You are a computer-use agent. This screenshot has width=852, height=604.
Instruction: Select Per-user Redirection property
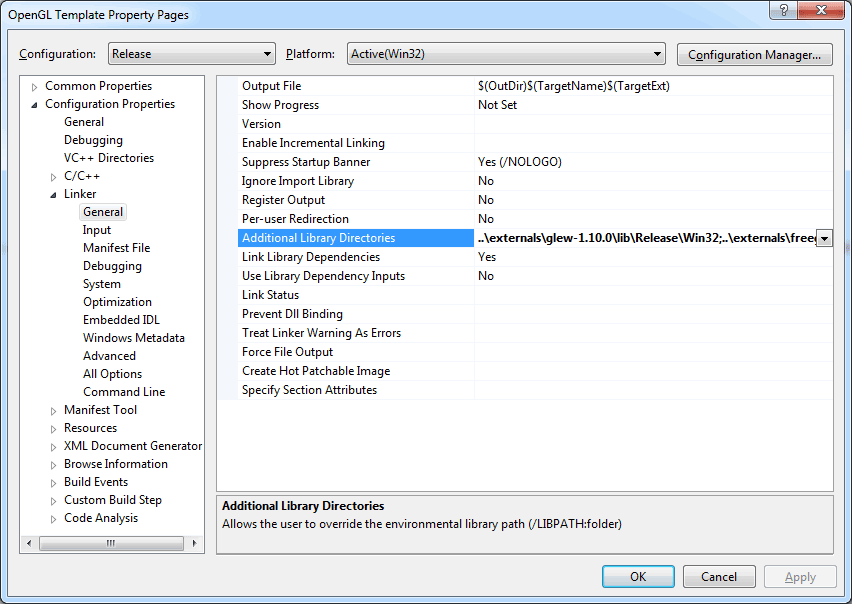[355, 219]
